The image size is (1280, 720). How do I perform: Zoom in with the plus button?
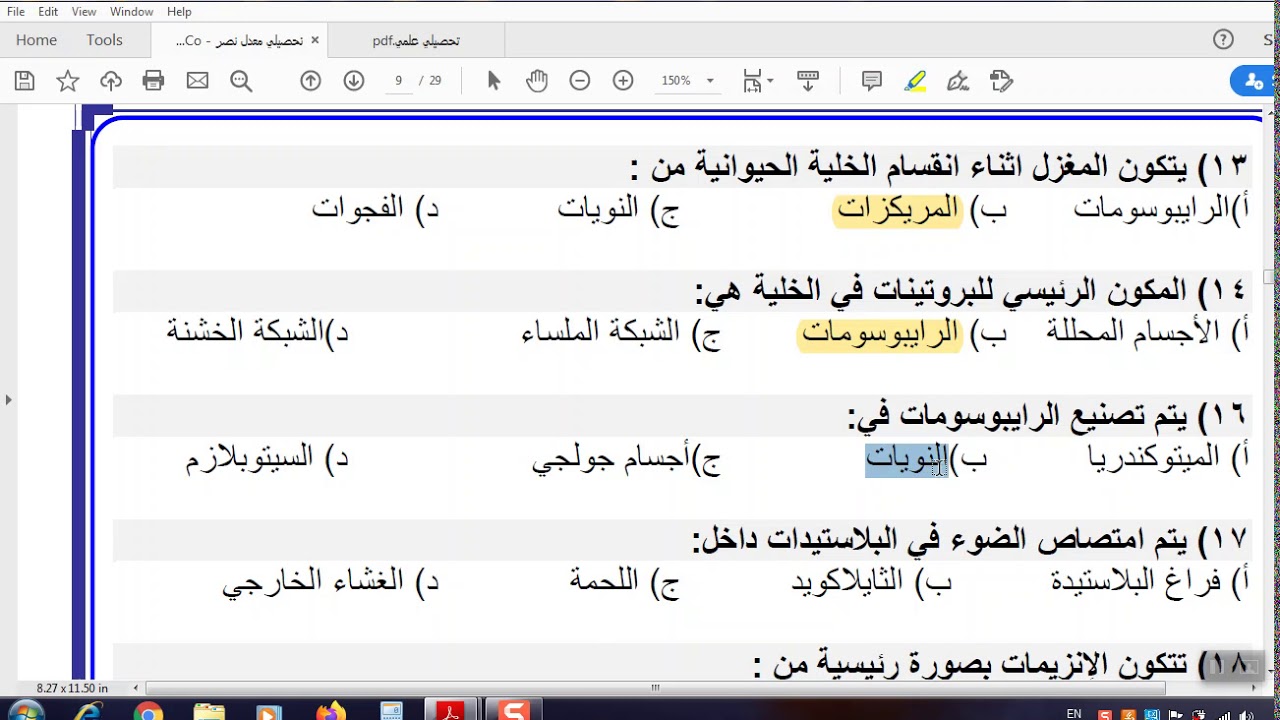623,81
